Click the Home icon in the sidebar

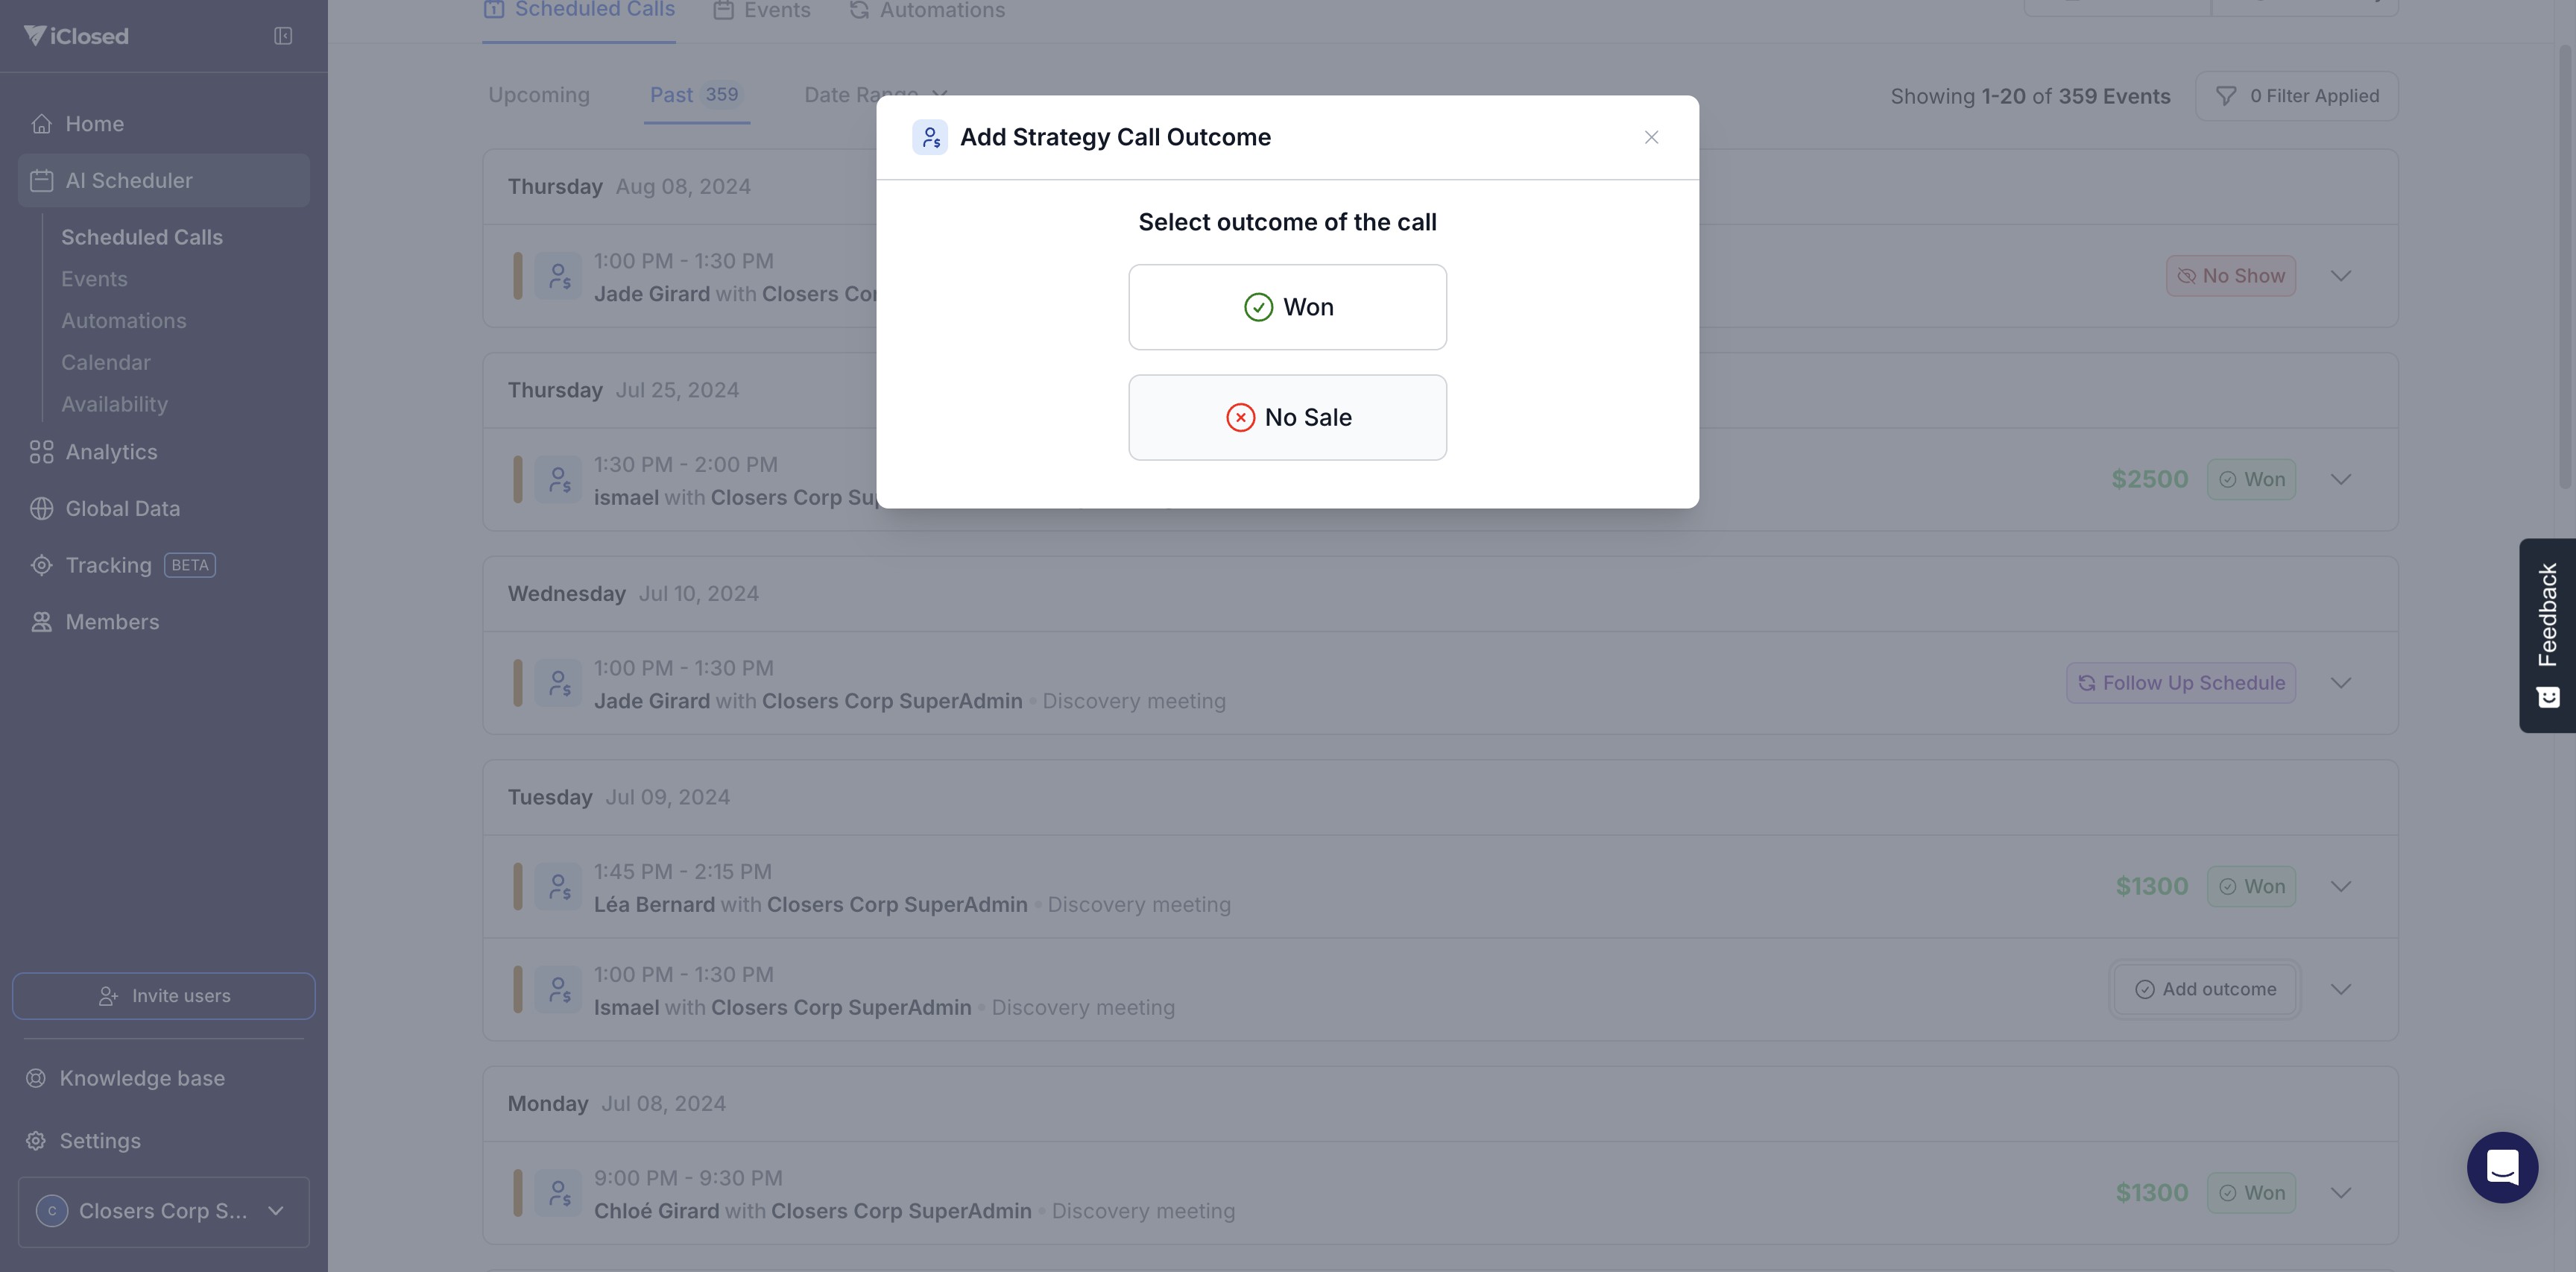tap(41, 124)
